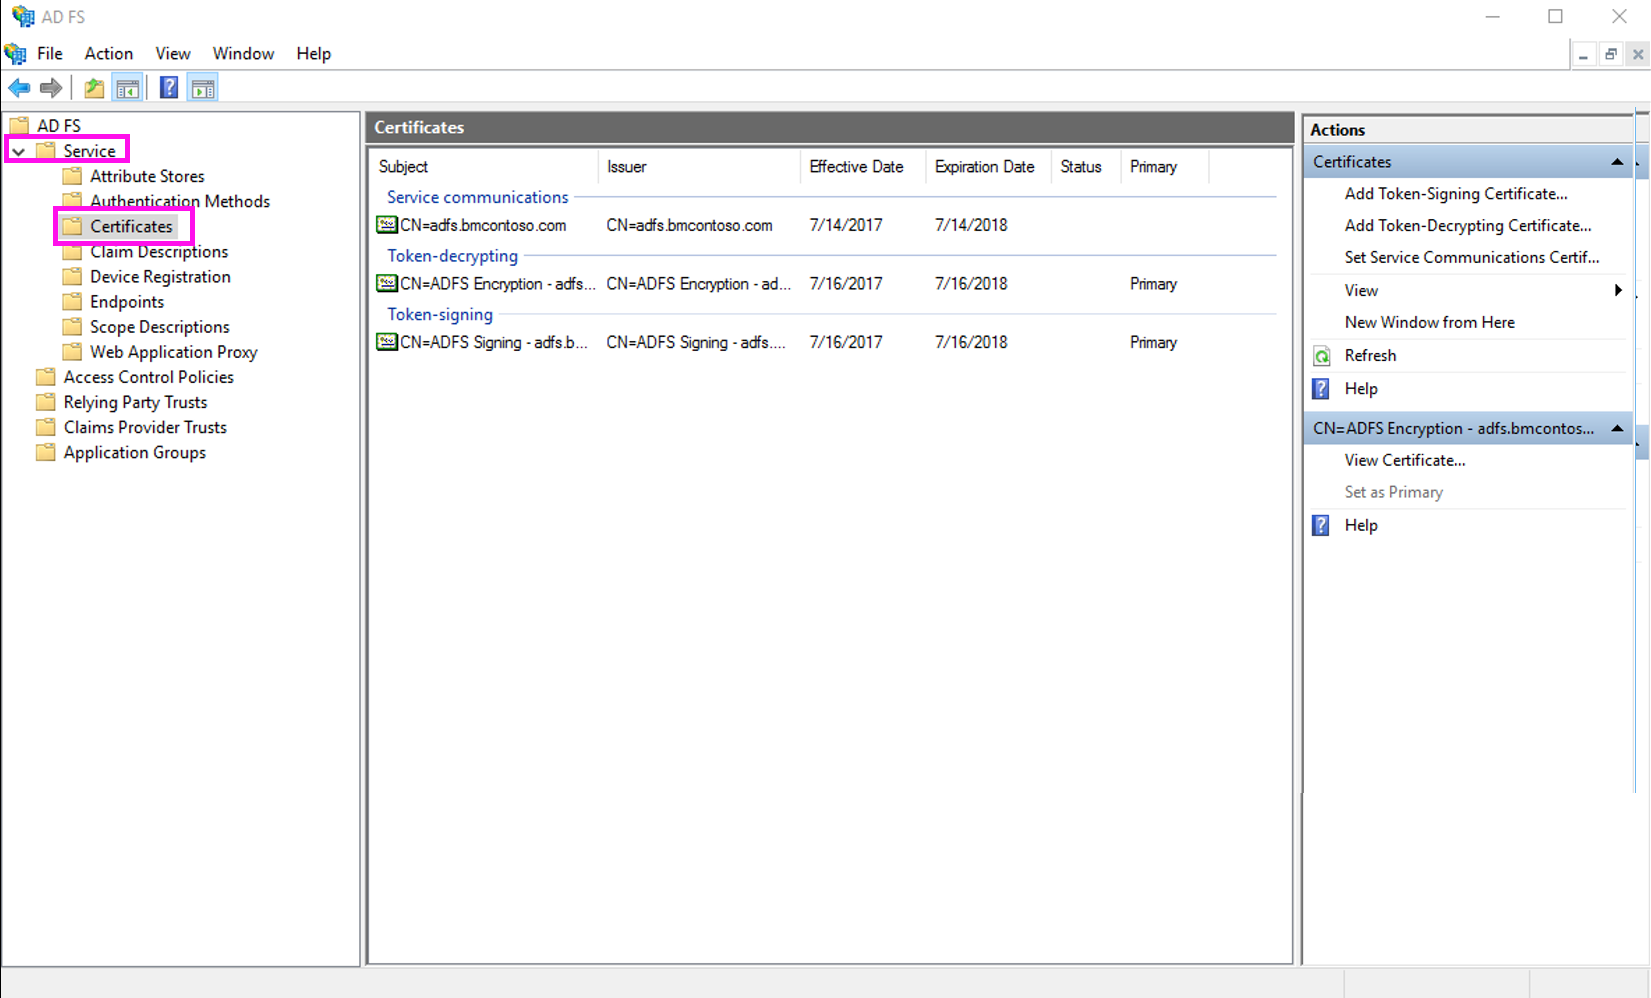Screen dimensions: 1651x998
Task: Open Help via the question mark toolbar icon
Action: coord(168,88)
